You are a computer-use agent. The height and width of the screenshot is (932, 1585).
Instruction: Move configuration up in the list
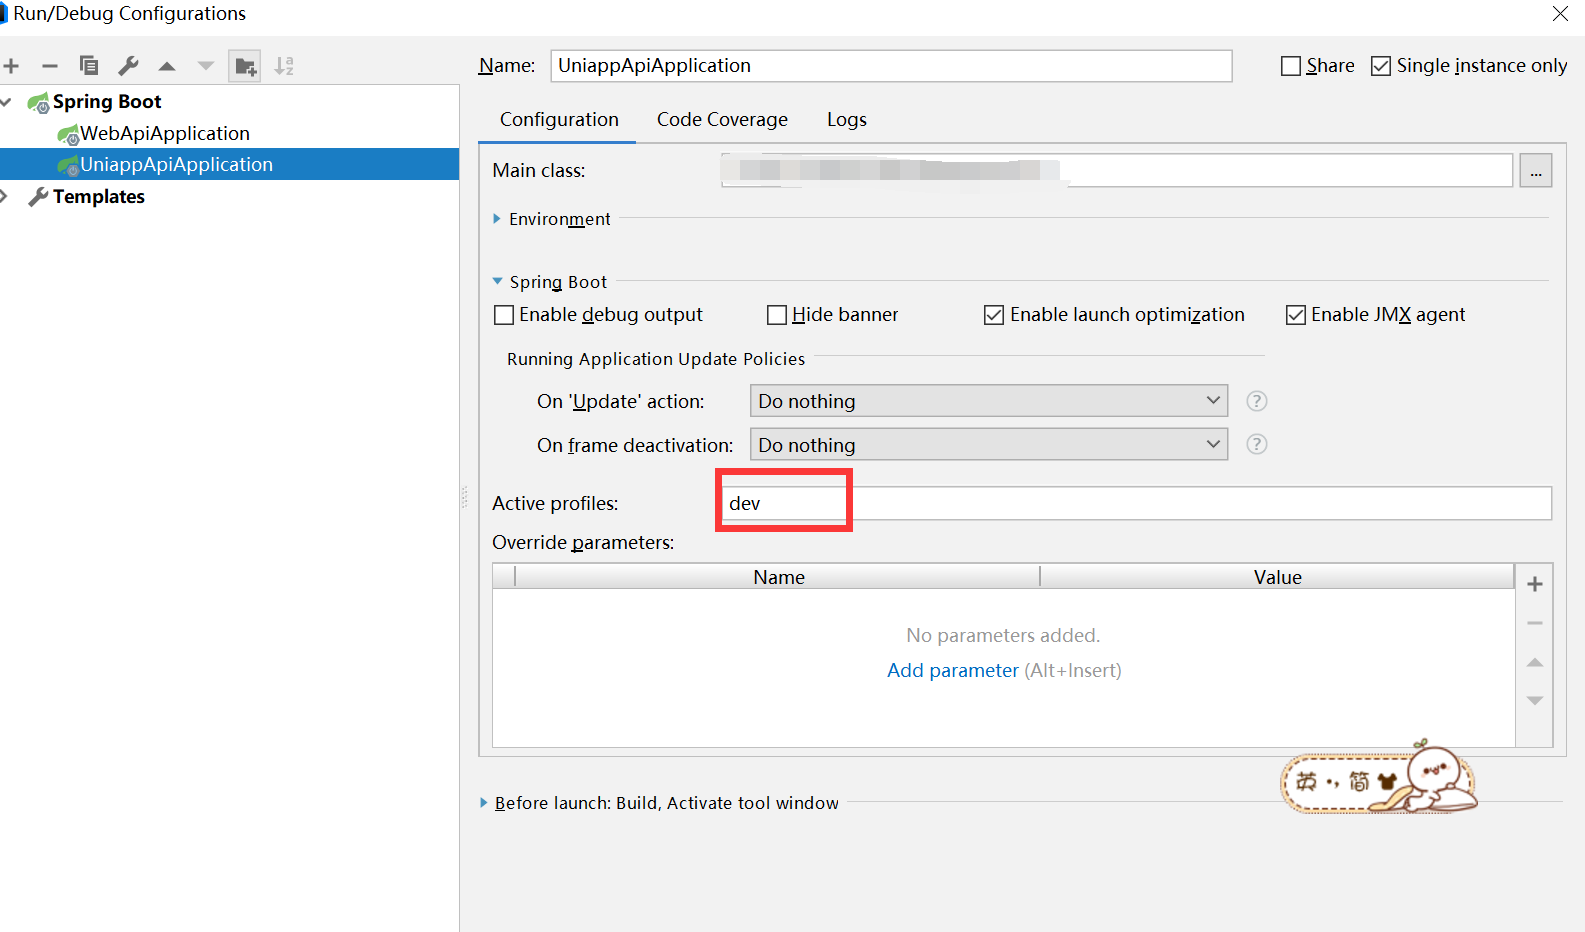coord(167,66)
